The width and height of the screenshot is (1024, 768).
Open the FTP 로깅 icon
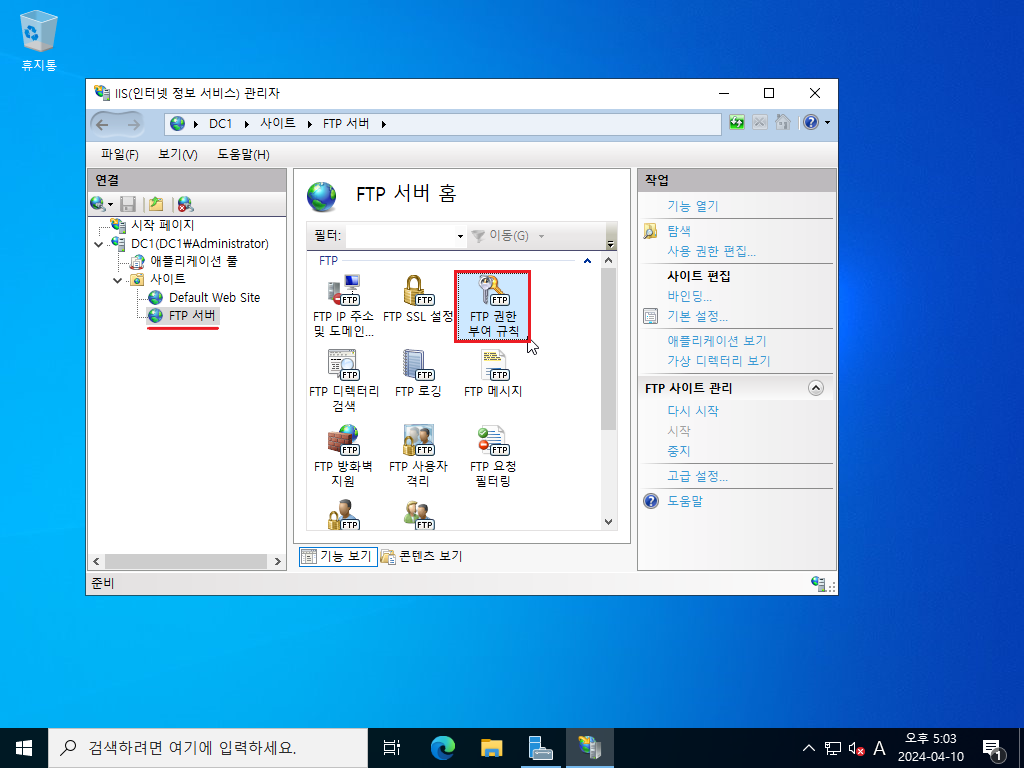[418, 374]
